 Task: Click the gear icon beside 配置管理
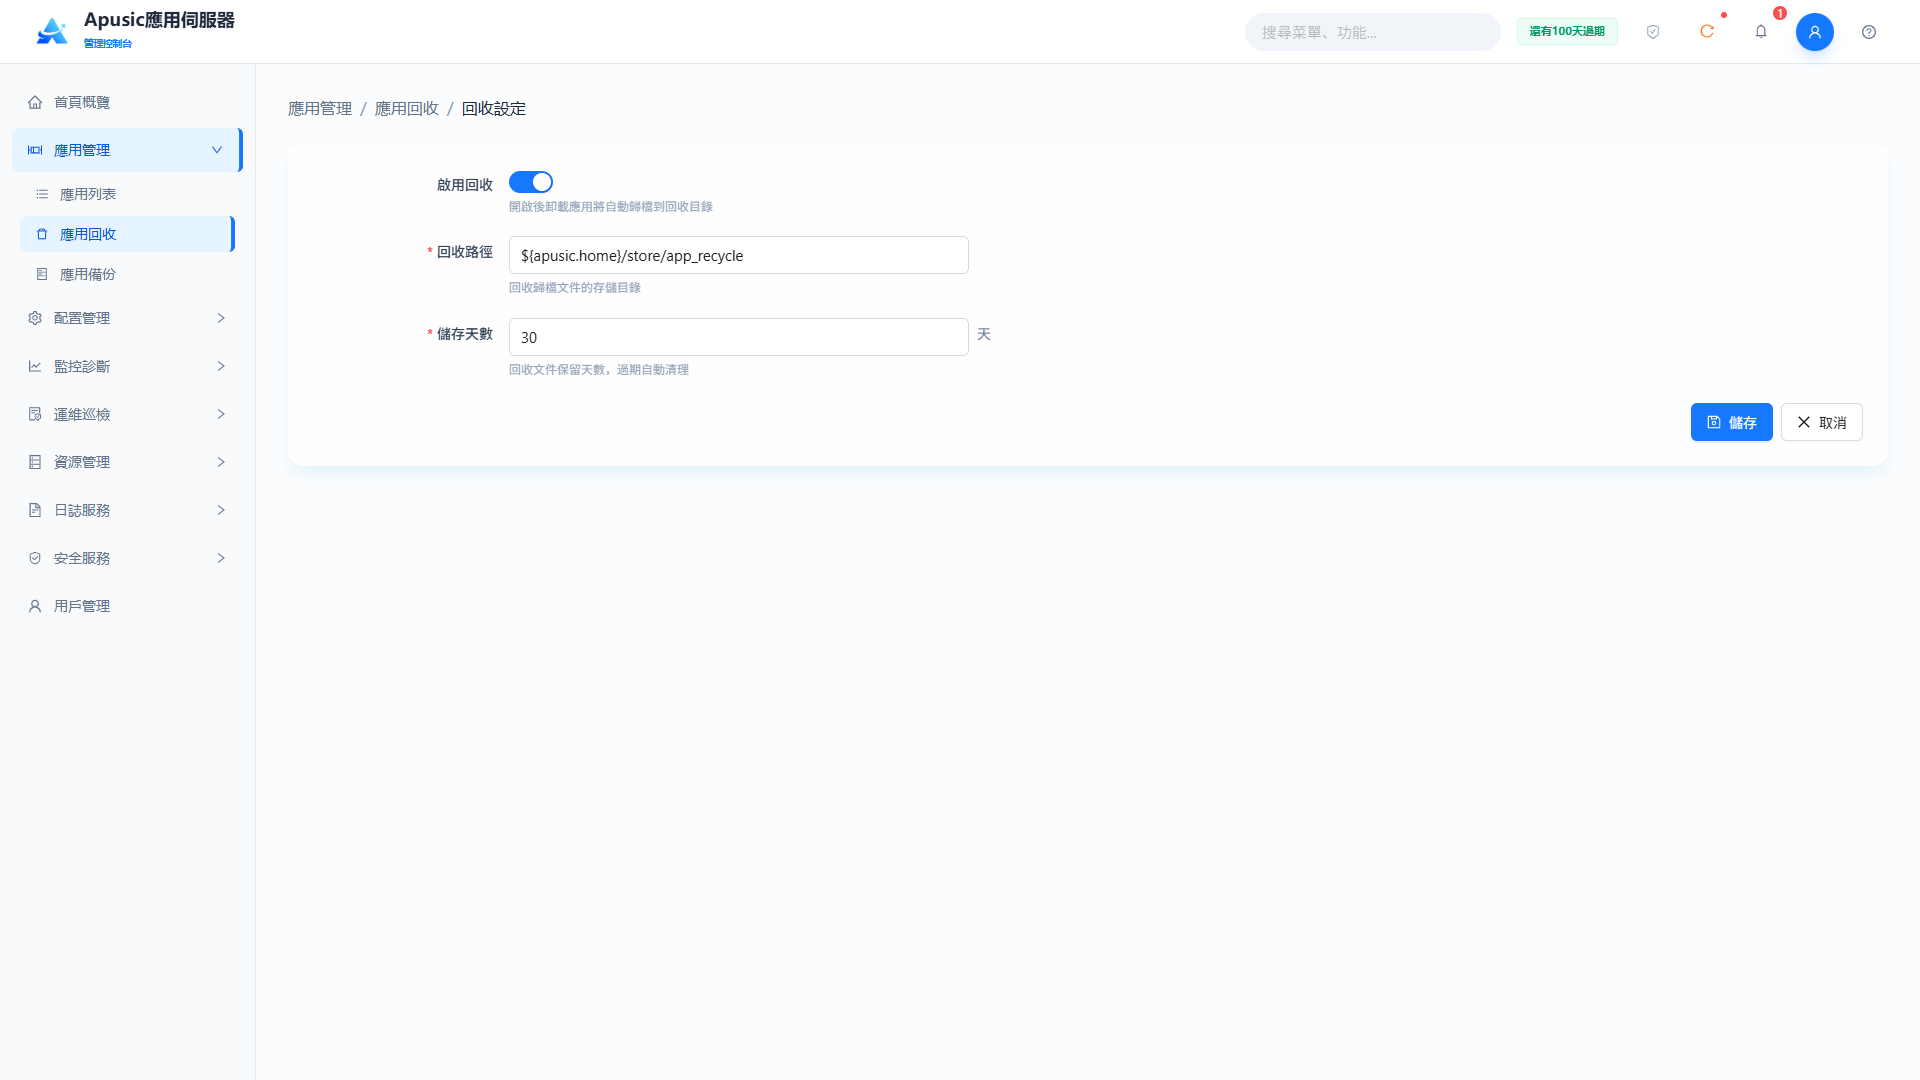coord(35,318)
